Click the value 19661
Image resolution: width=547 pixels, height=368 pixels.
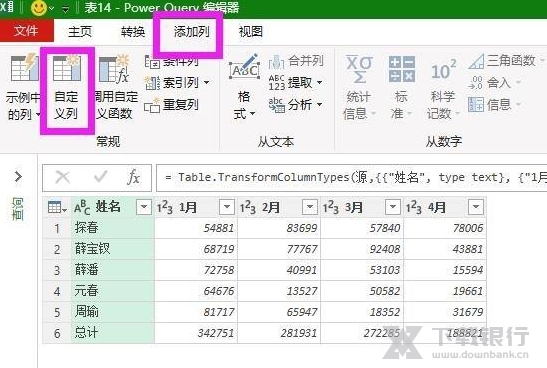pos(468,291)
